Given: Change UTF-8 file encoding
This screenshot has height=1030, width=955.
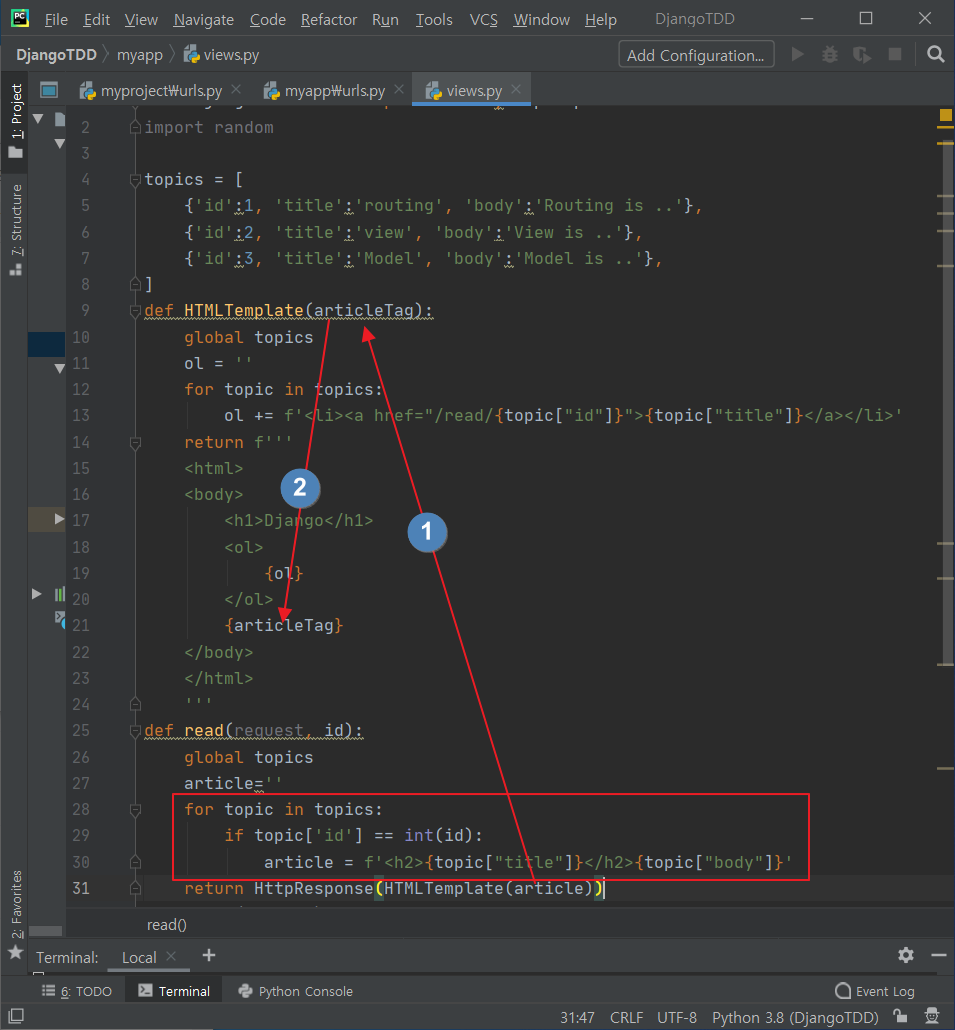Looking at the screenshot, I should point(677,1018).
